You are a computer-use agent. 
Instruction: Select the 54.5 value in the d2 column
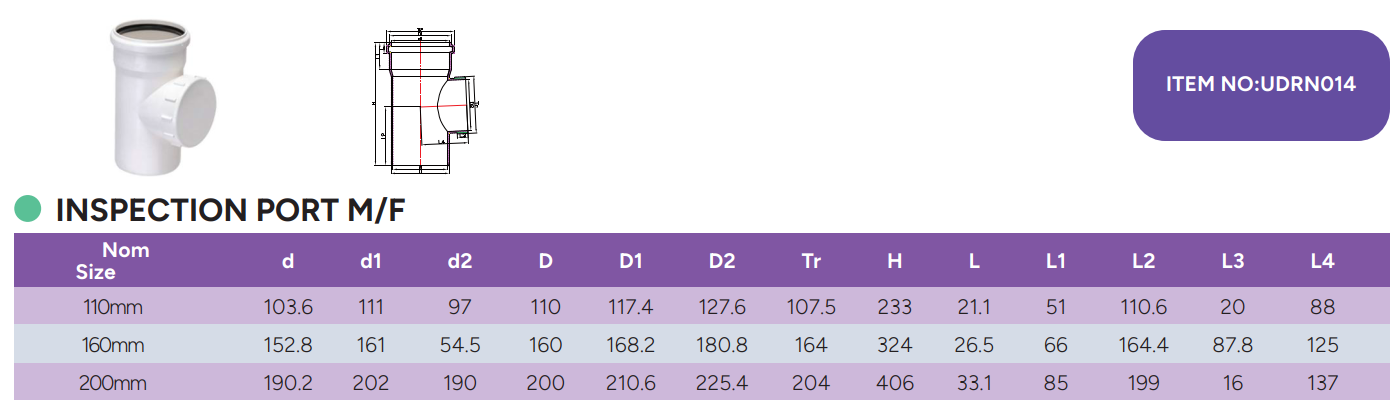click(460, 346)
